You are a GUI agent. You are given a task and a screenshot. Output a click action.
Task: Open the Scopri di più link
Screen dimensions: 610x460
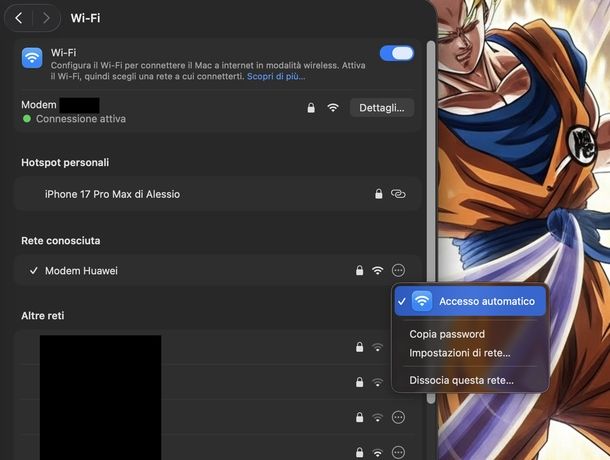click(276, 76)
